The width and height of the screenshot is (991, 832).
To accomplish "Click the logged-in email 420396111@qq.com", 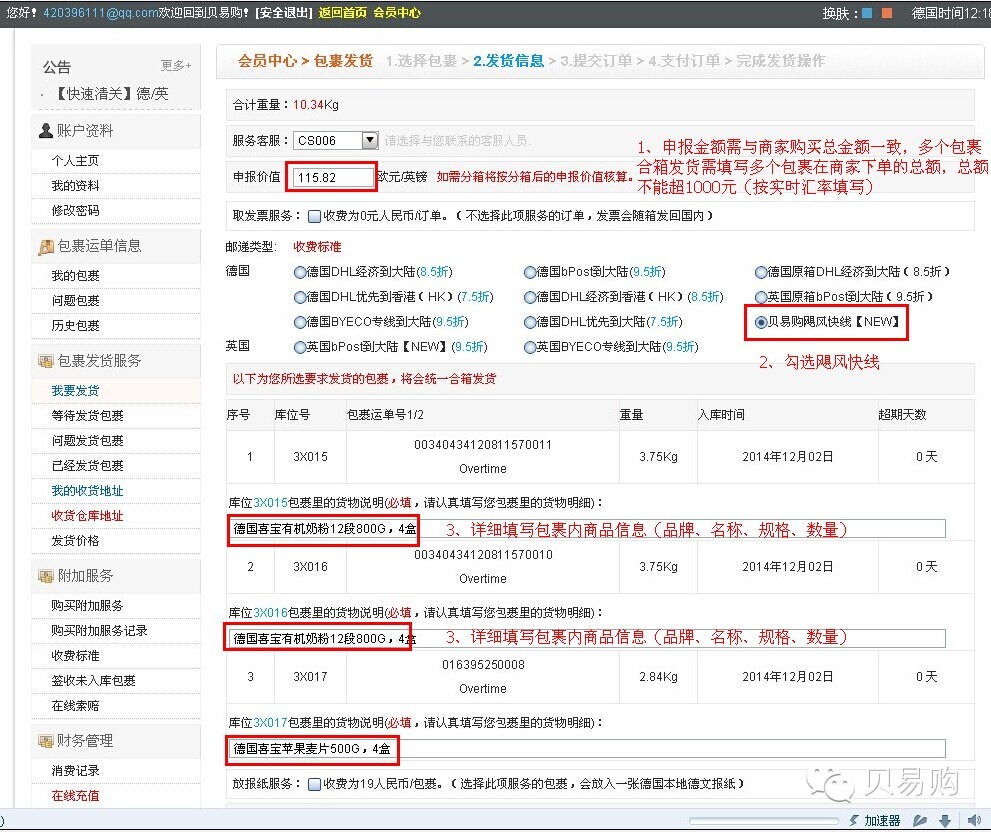I will [x=100, y=13].
